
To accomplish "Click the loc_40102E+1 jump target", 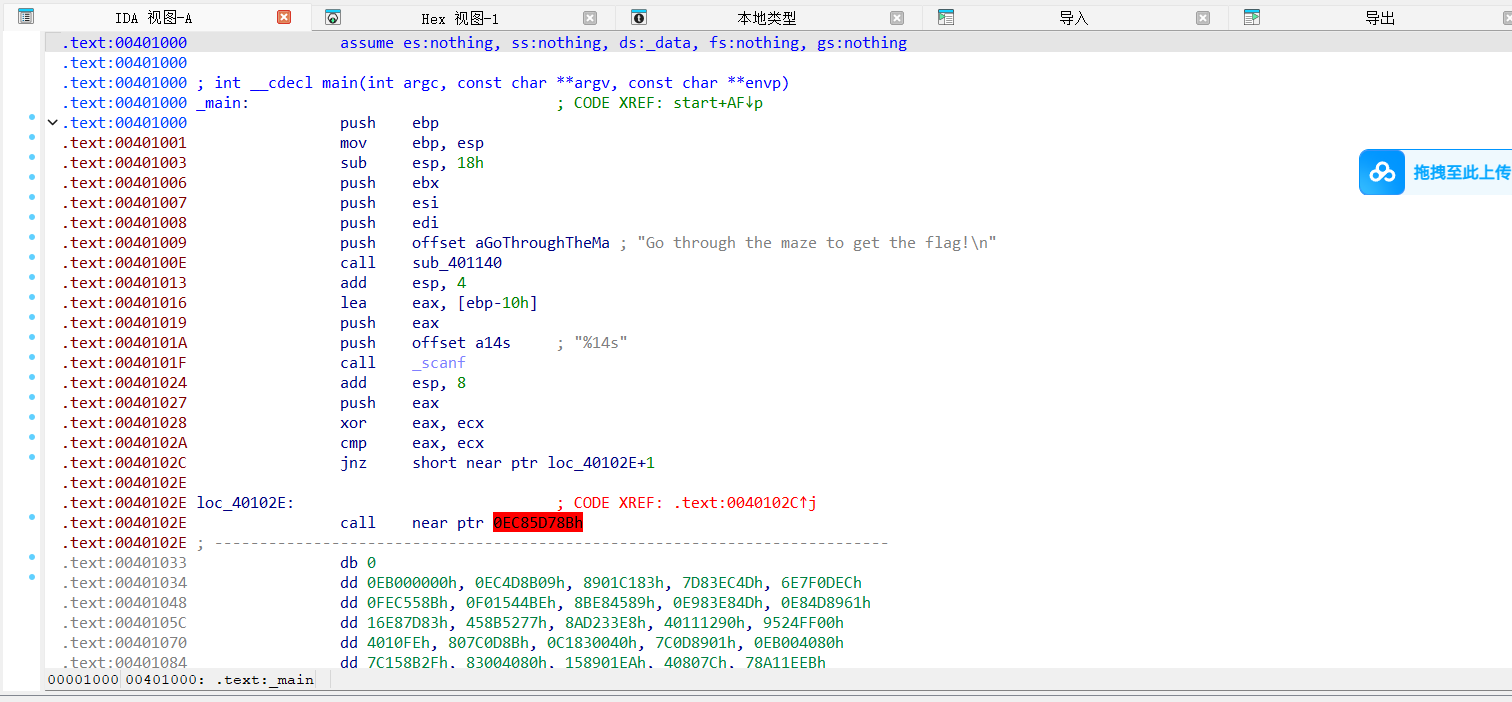I will (x=601, y=463).
